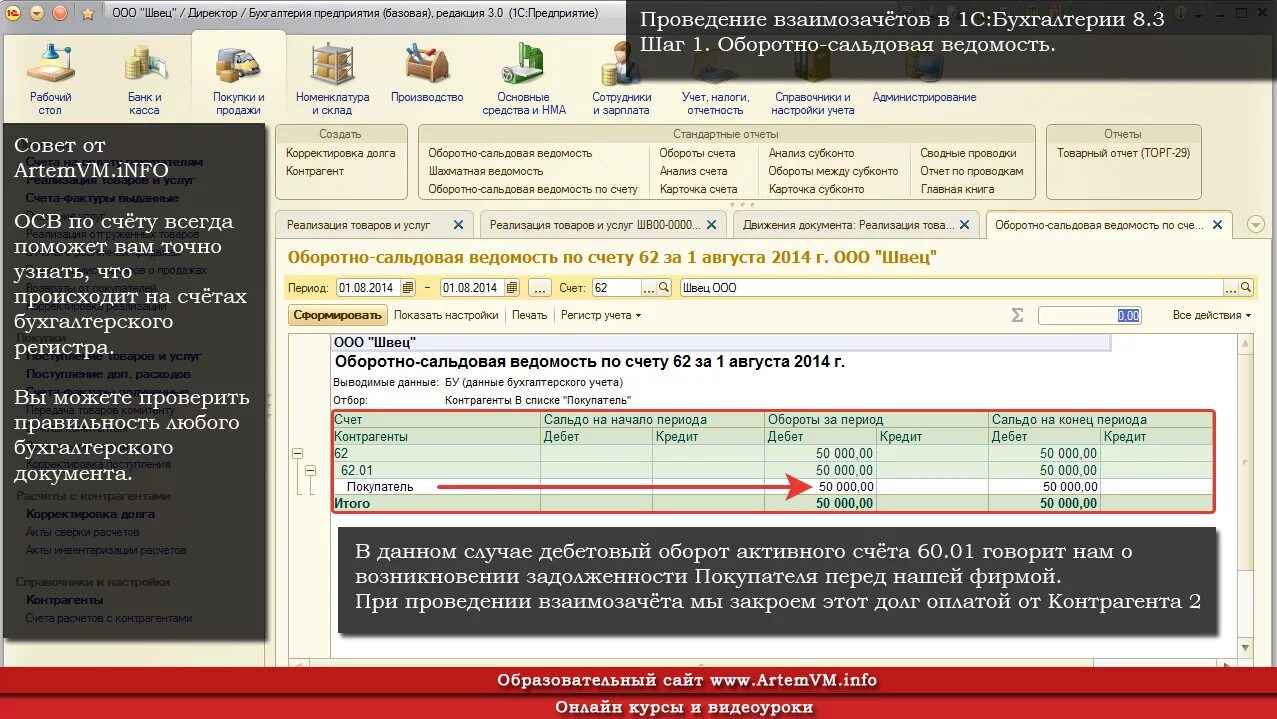This screenshot has width=1277, height=719.
Task: Close Оборотно-сальдовая ведомость по счету tab
Action: pyautogui.click(x=1217, y=225)
